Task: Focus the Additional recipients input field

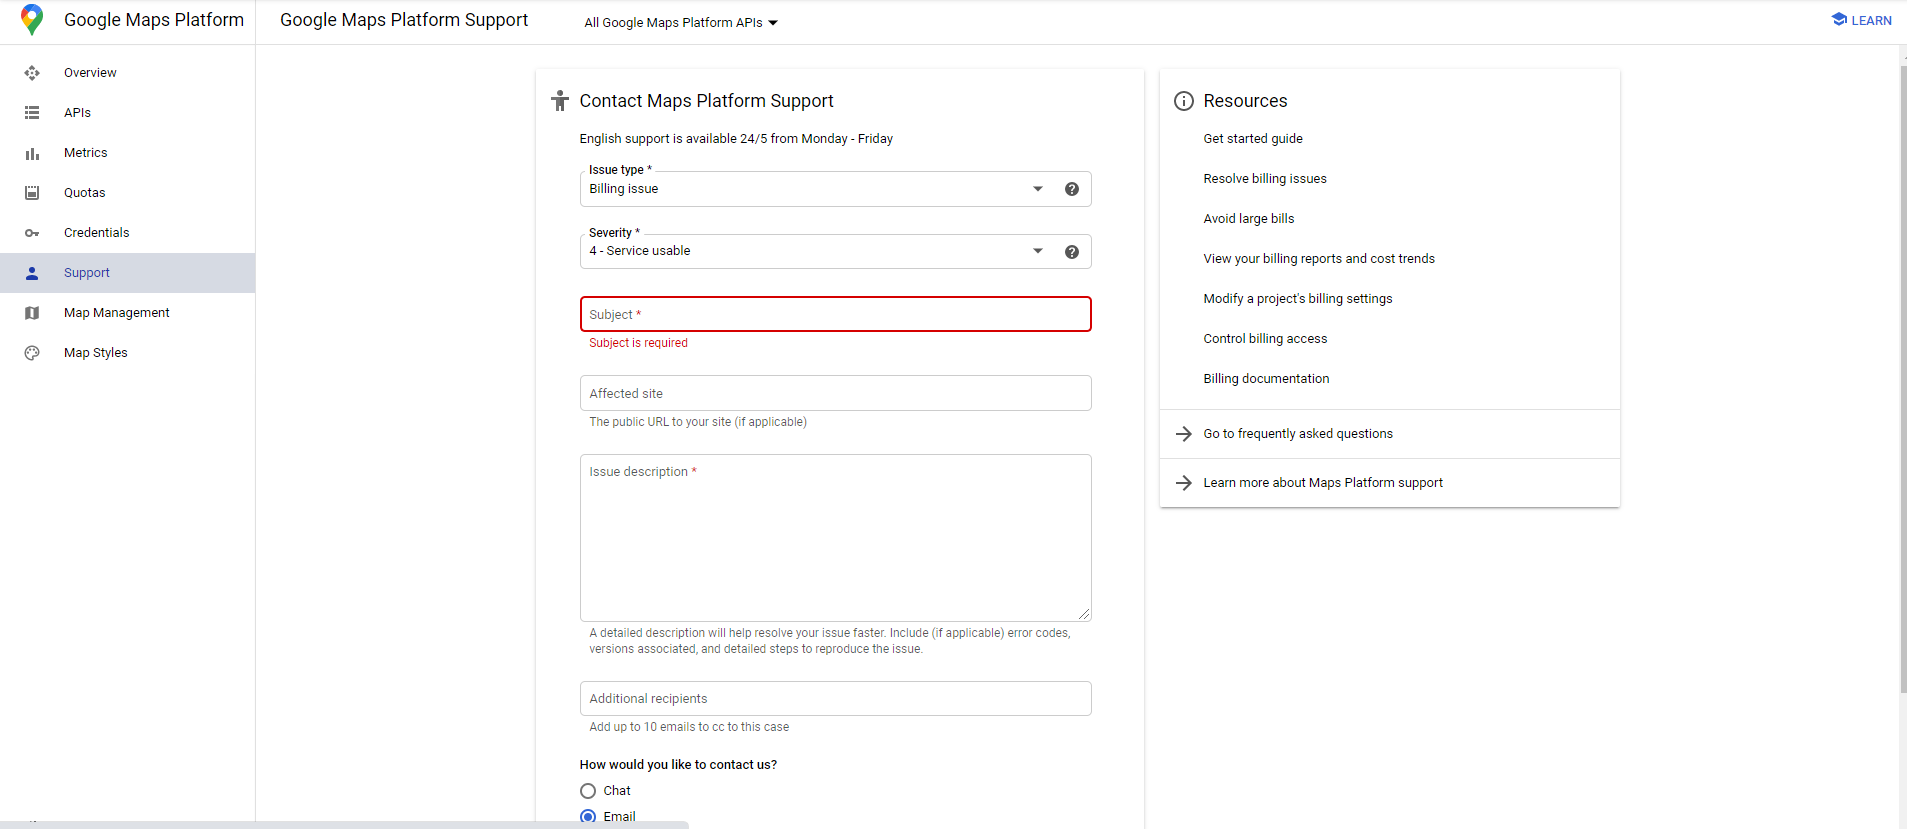Action: click(836, 699)
